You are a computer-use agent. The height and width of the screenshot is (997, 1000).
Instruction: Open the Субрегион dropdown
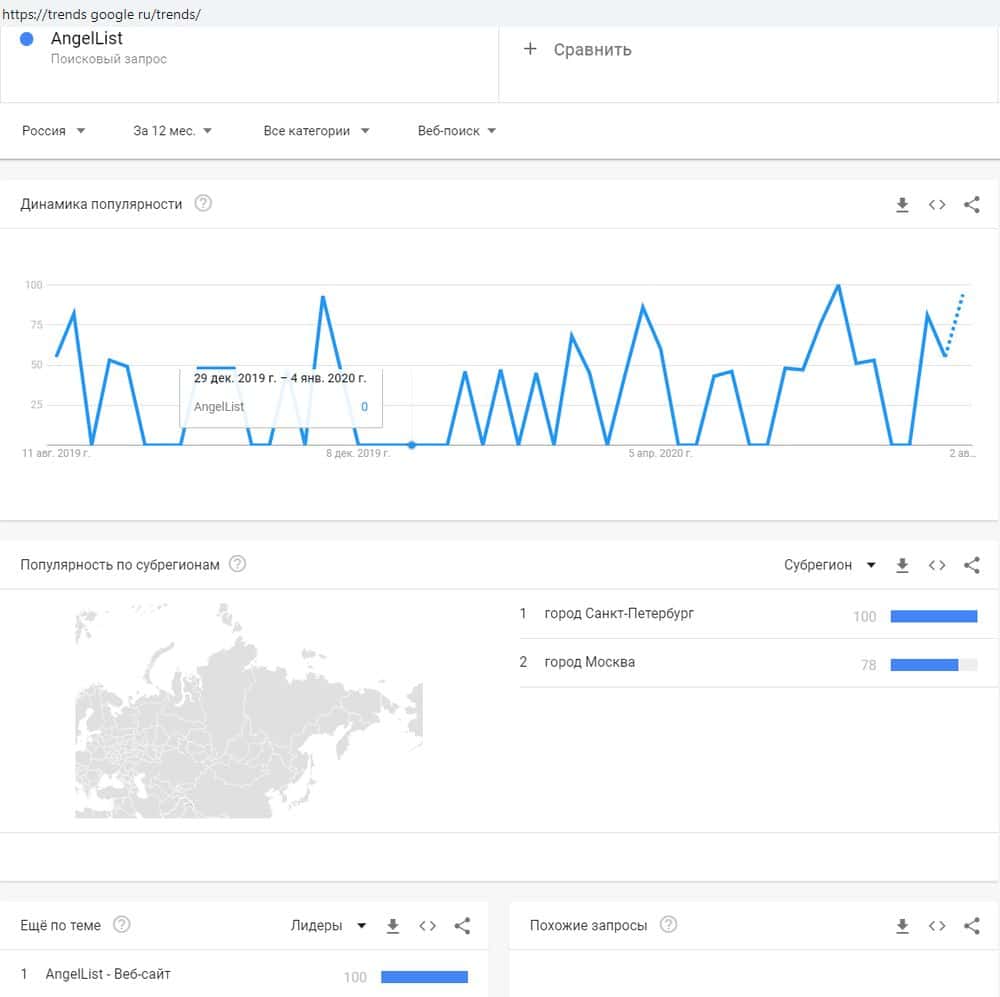tap(830, 565)
